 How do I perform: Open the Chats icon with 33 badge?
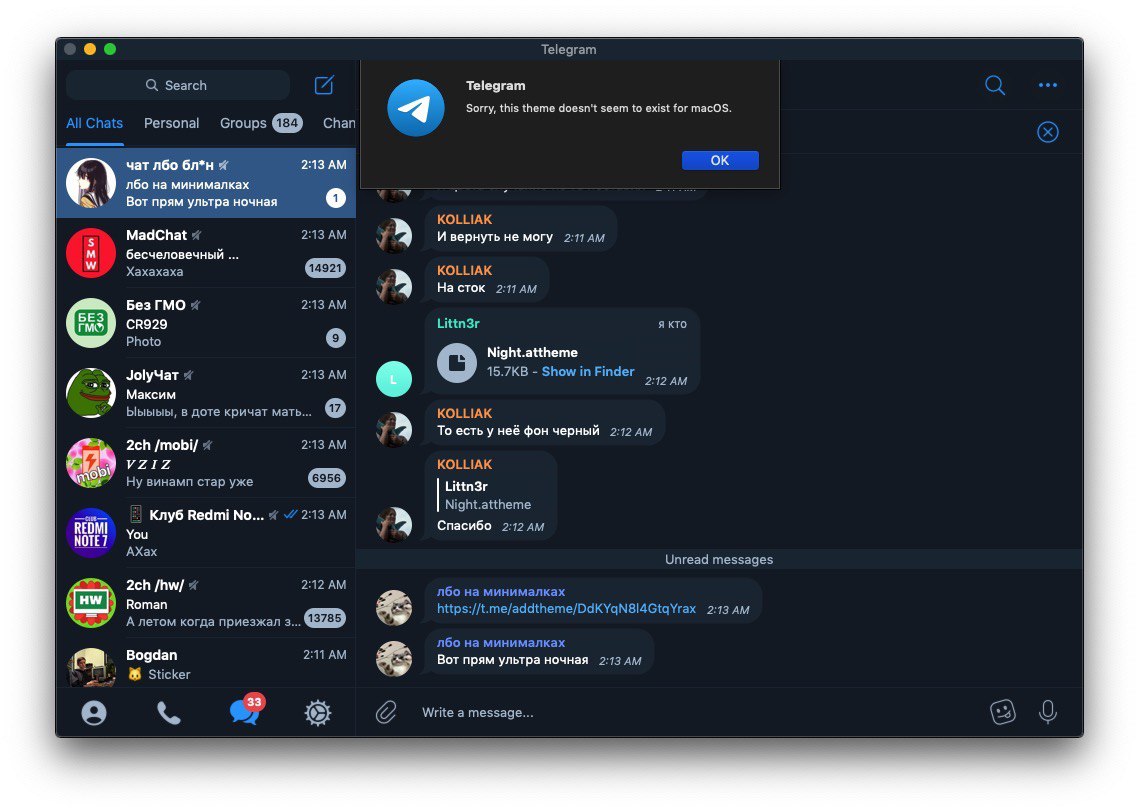pos(246,711)
